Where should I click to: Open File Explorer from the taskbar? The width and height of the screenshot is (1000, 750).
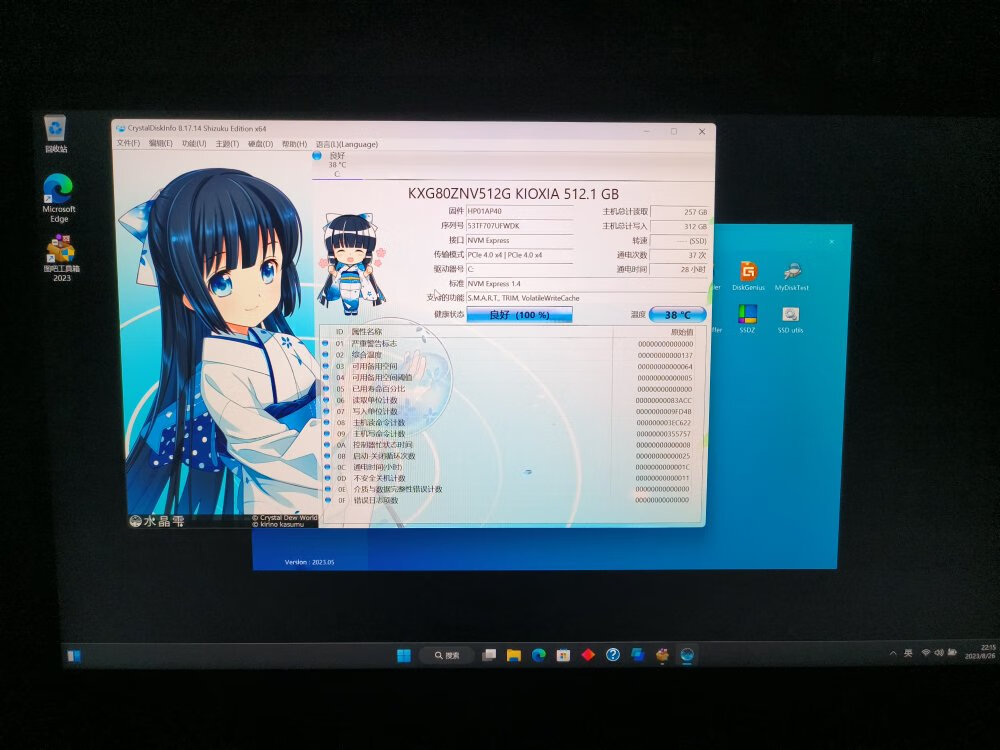514,655
